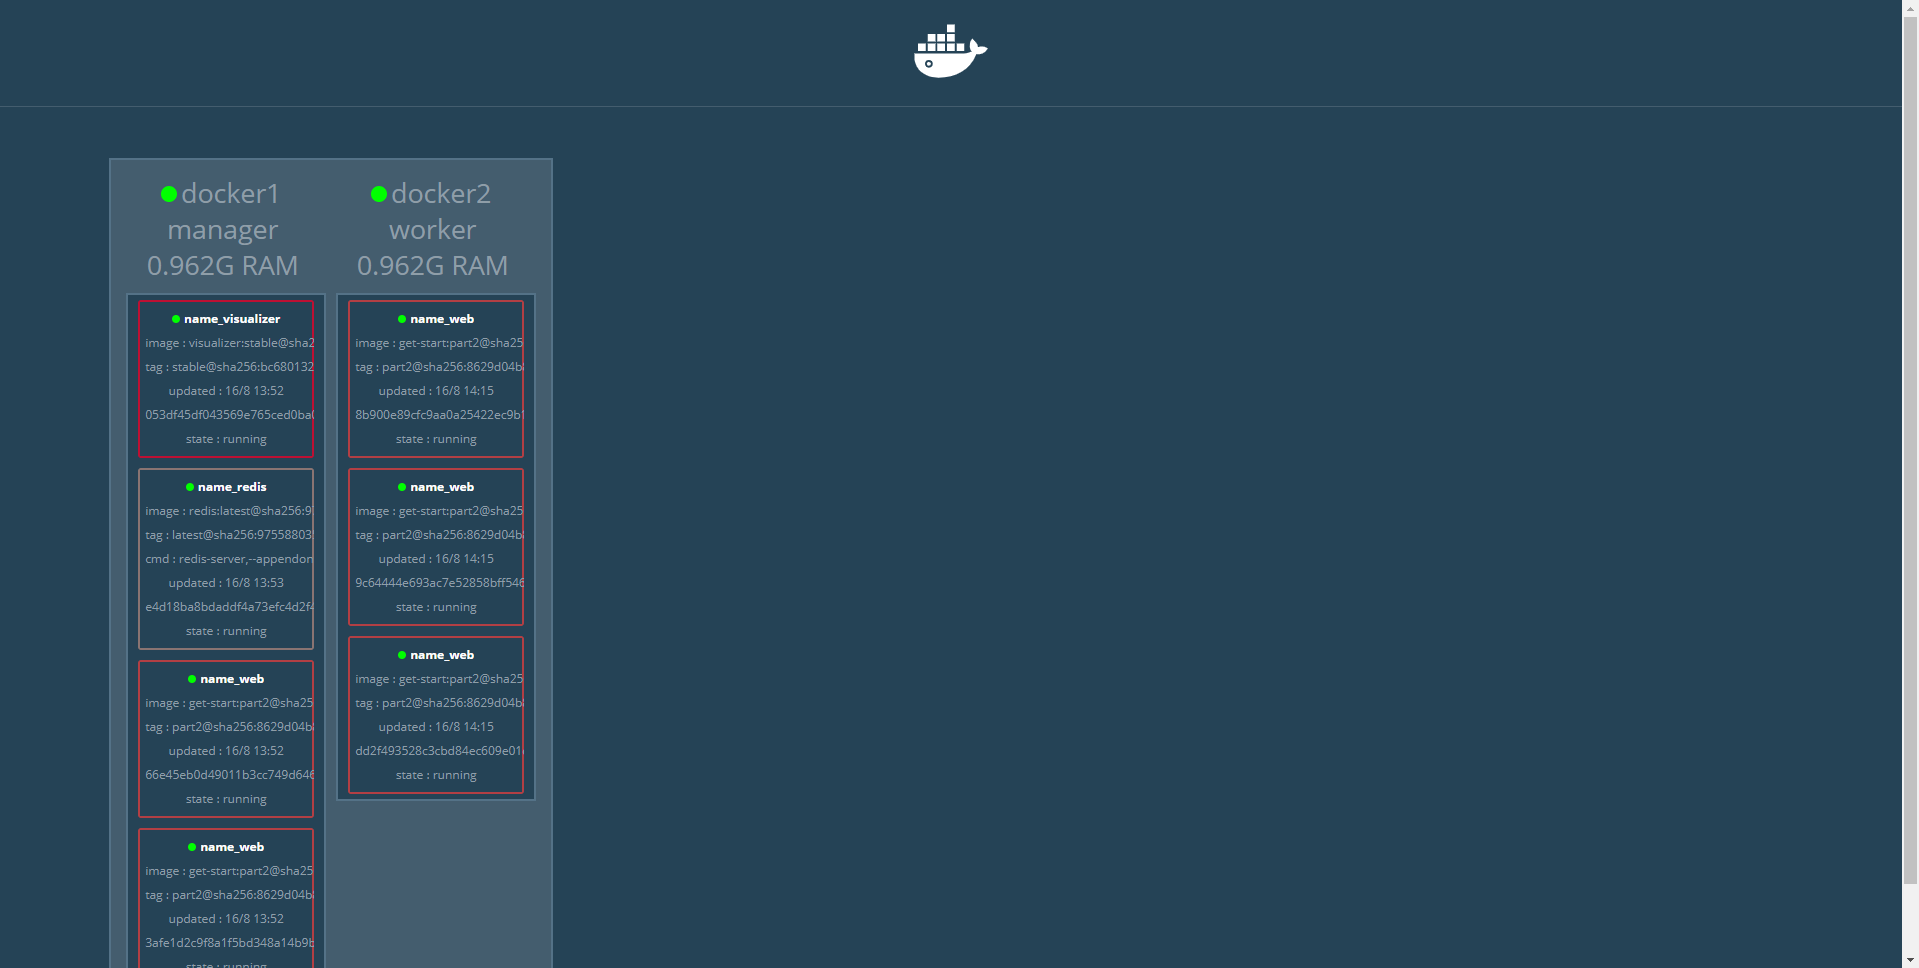
Task: Click the worker role label
Action: point(433,230)
